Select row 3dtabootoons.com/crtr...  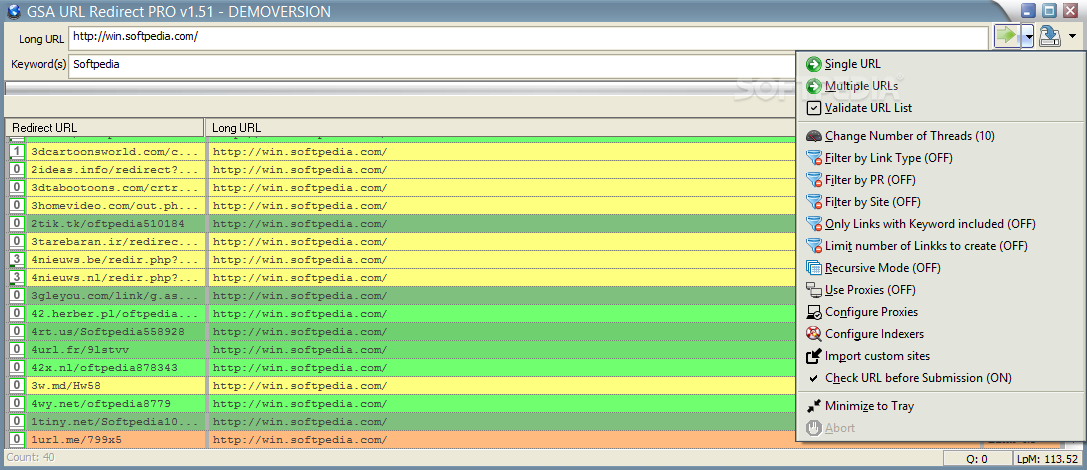pos(401,188)
